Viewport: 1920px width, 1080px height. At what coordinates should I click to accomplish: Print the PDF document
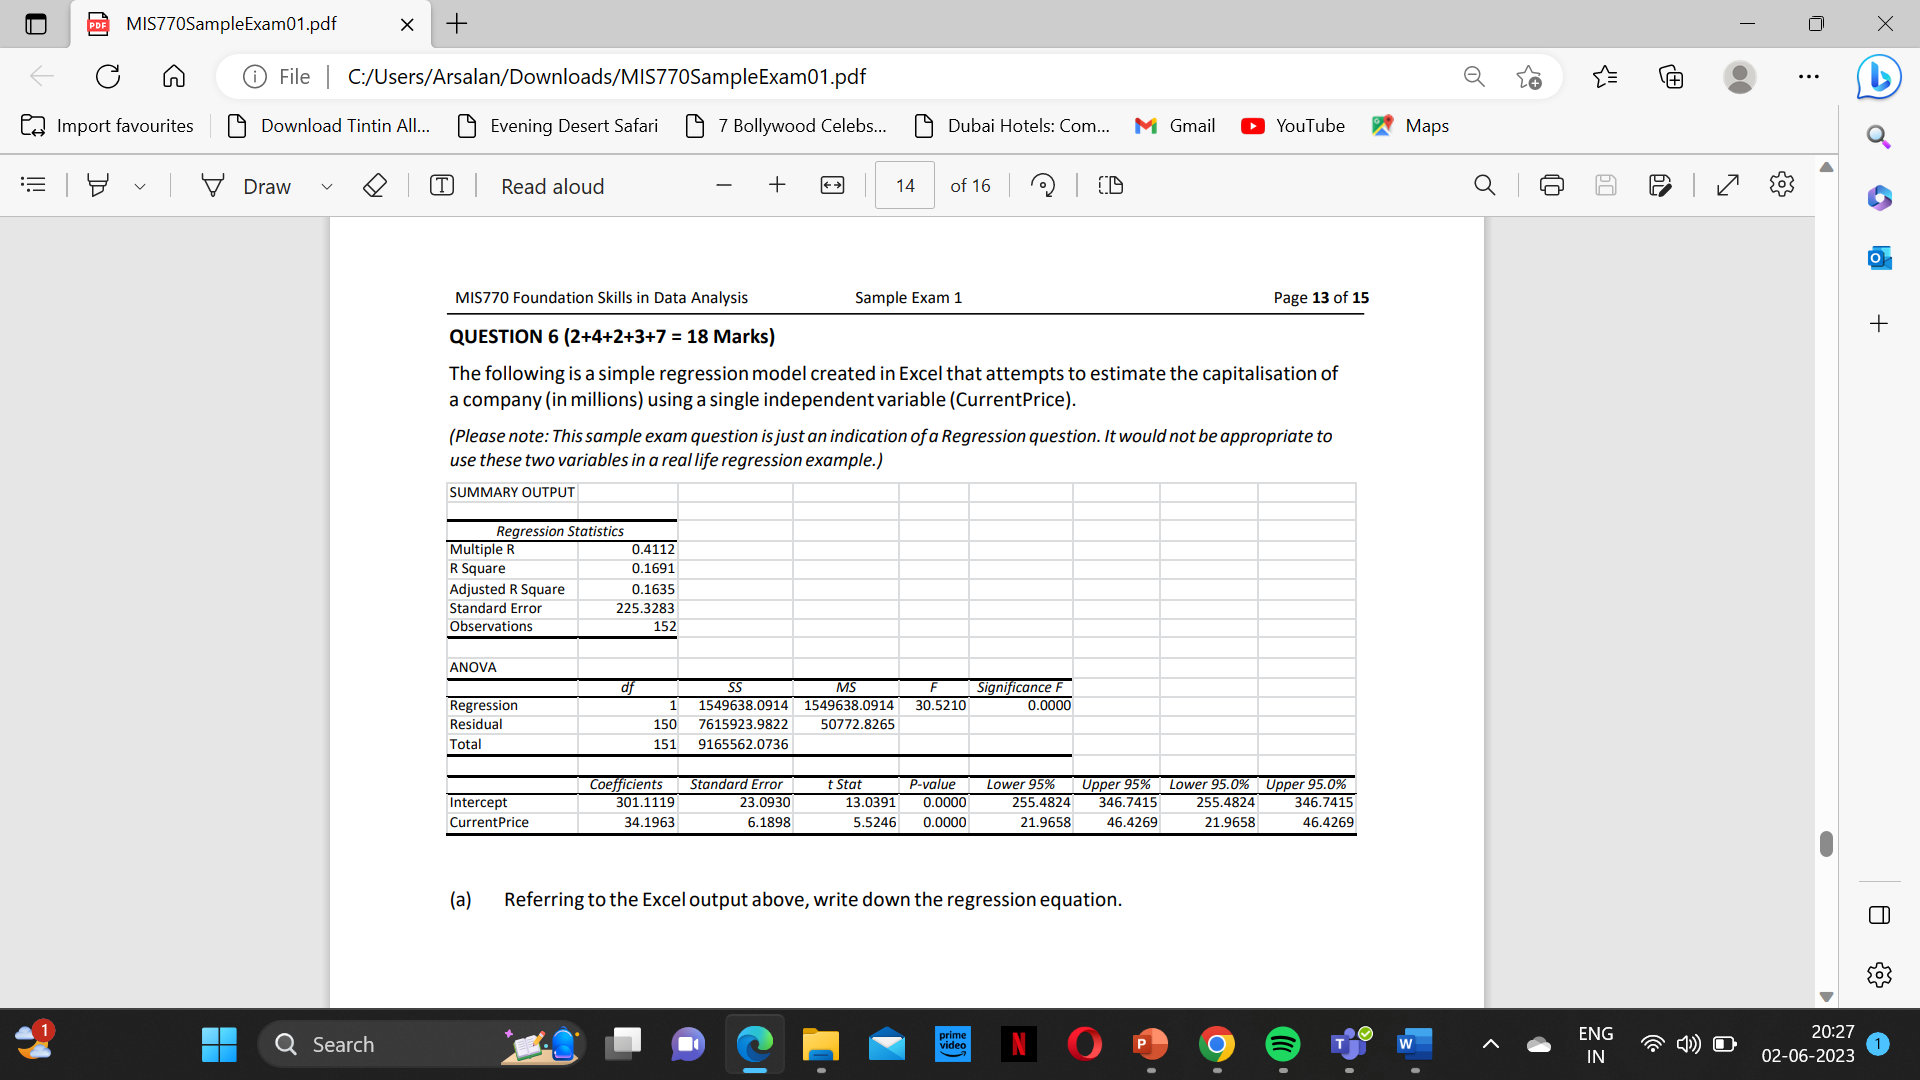click(1552, 185)
